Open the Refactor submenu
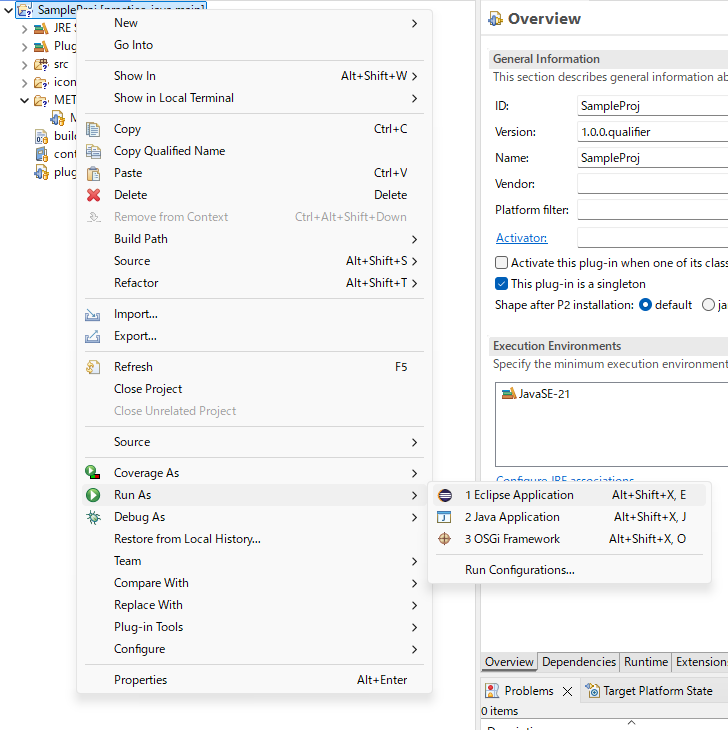 [x=254, y=283]
